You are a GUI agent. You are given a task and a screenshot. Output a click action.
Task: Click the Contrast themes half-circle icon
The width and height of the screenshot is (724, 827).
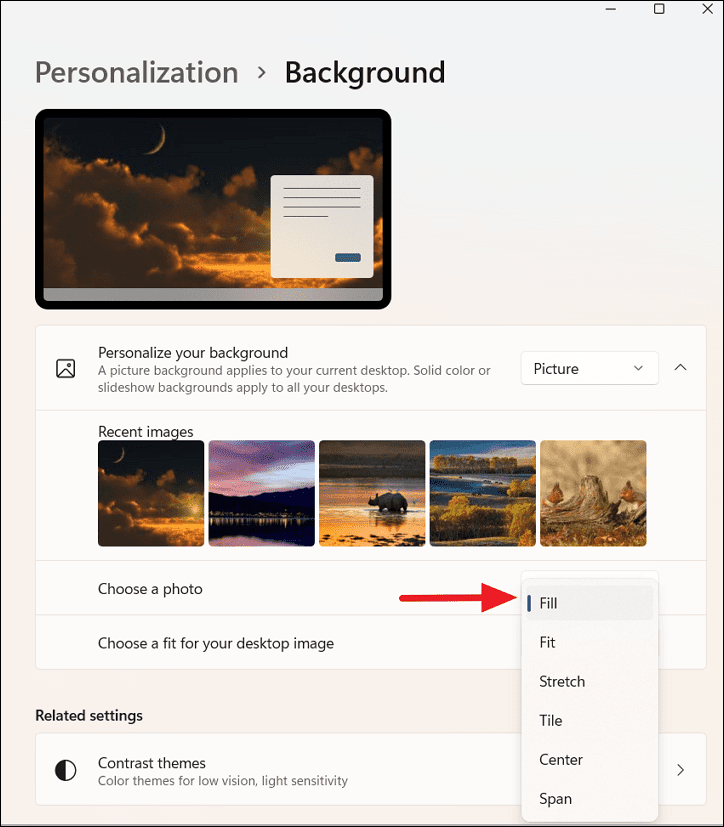(x=66, y=770)
